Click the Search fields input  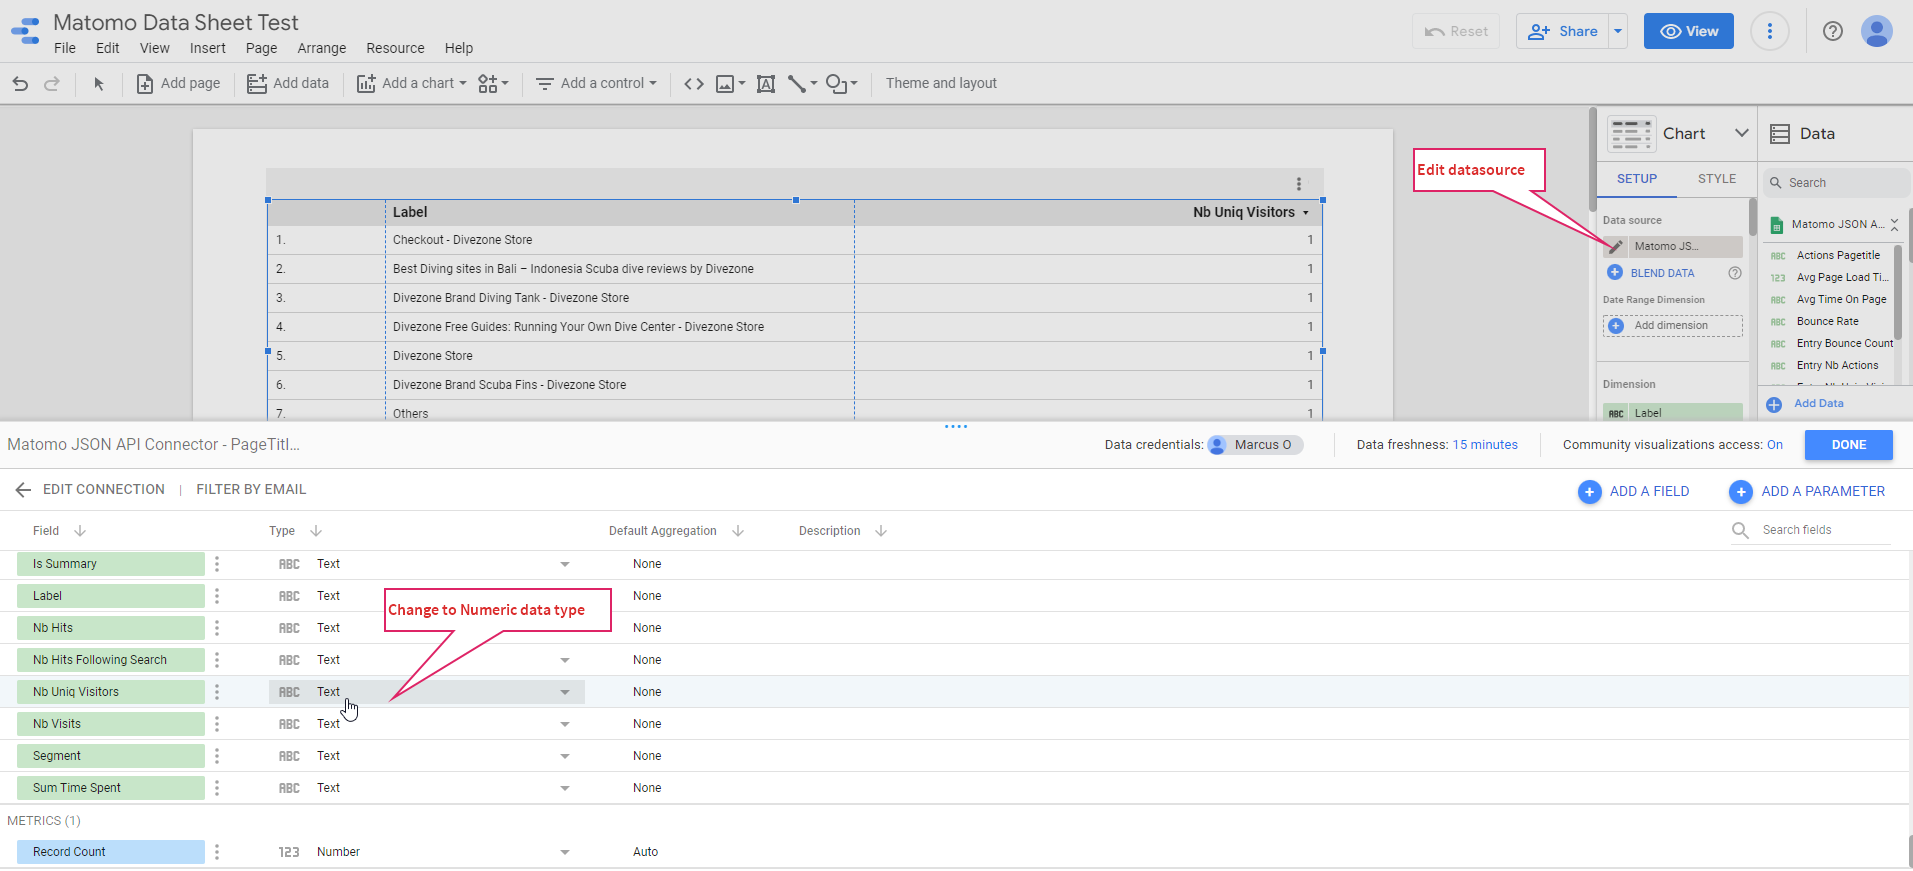pos(1825,530)
